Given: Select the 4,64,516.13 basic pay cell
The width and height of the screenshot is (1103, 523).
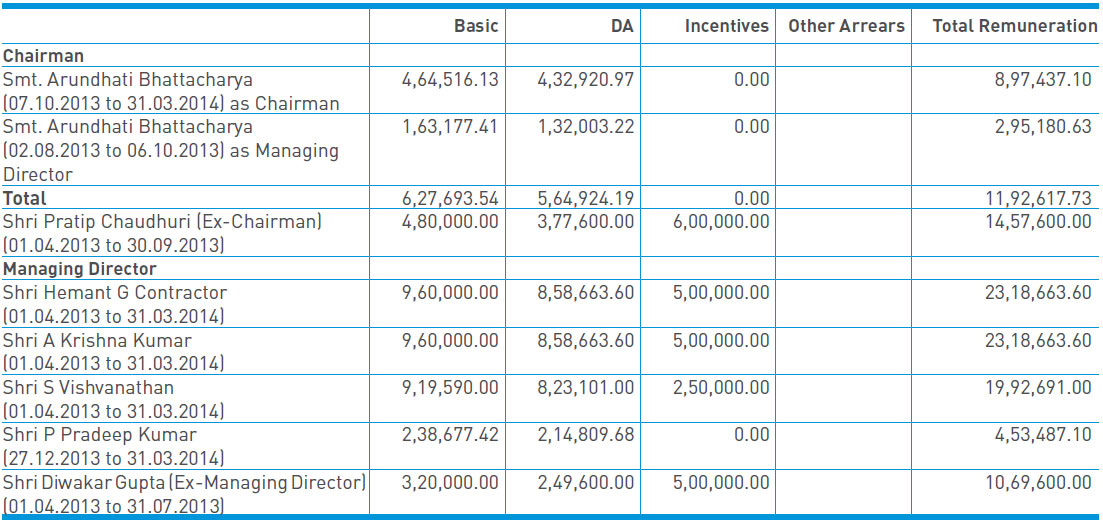Looking at the screenshot, I should pos(449,79).
